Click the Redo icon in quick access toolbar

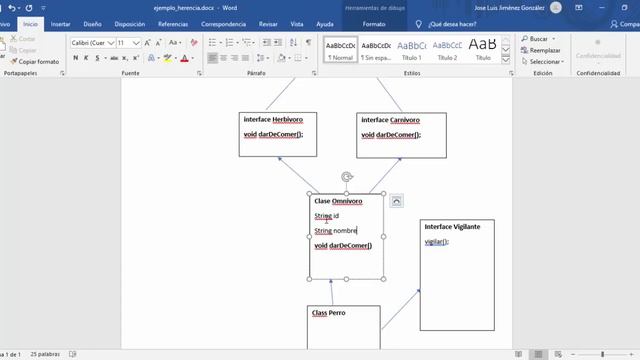(x=29, y=8)
